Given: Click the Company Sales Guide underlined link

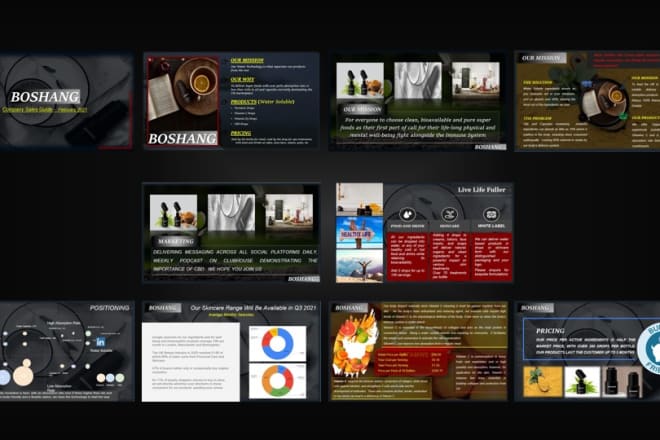Looking at the screenshot, I should click(x=45, y=109).
